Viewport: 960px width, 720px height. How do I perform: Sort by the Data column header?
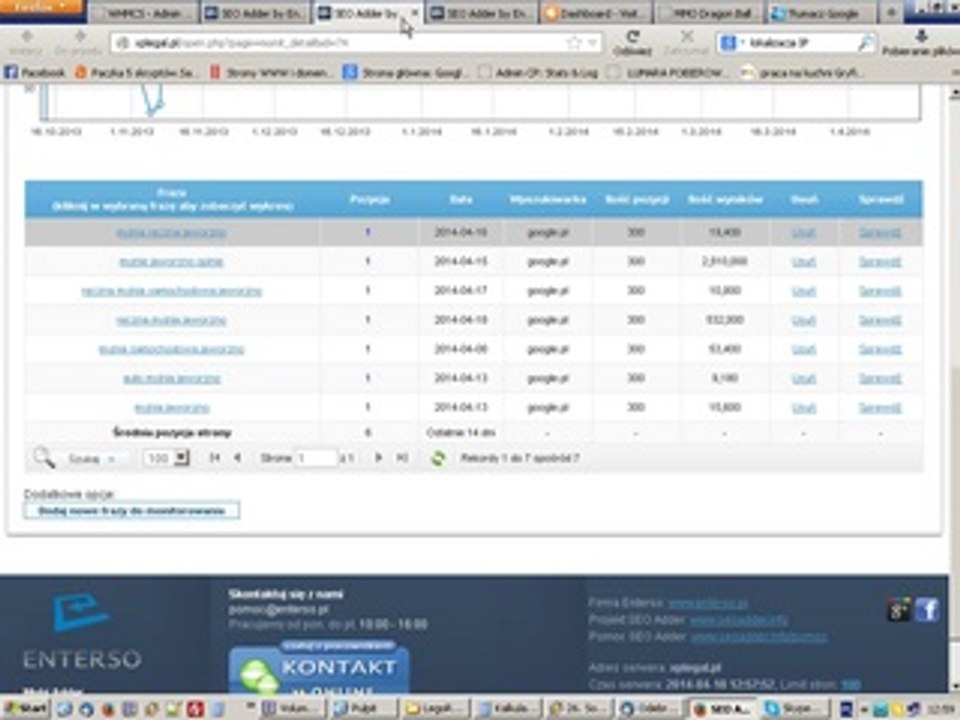click(460, 200)
